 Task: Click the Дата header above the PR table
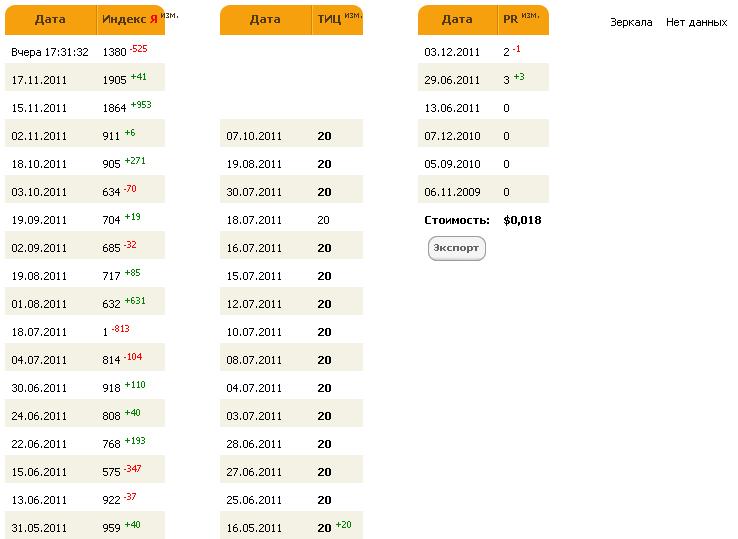pos(457,20)
